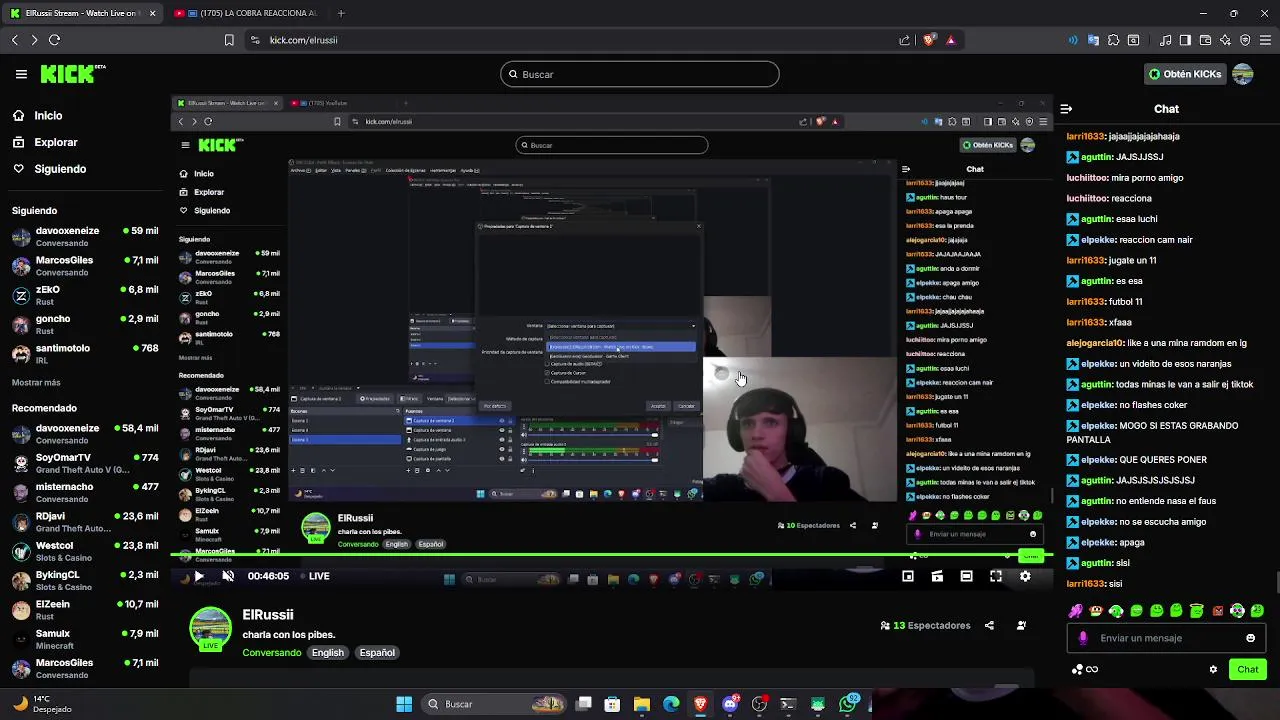Expand Mostrar más in following list
Viewport: 1280px width, 720px height.
click(x=36, y=382)
